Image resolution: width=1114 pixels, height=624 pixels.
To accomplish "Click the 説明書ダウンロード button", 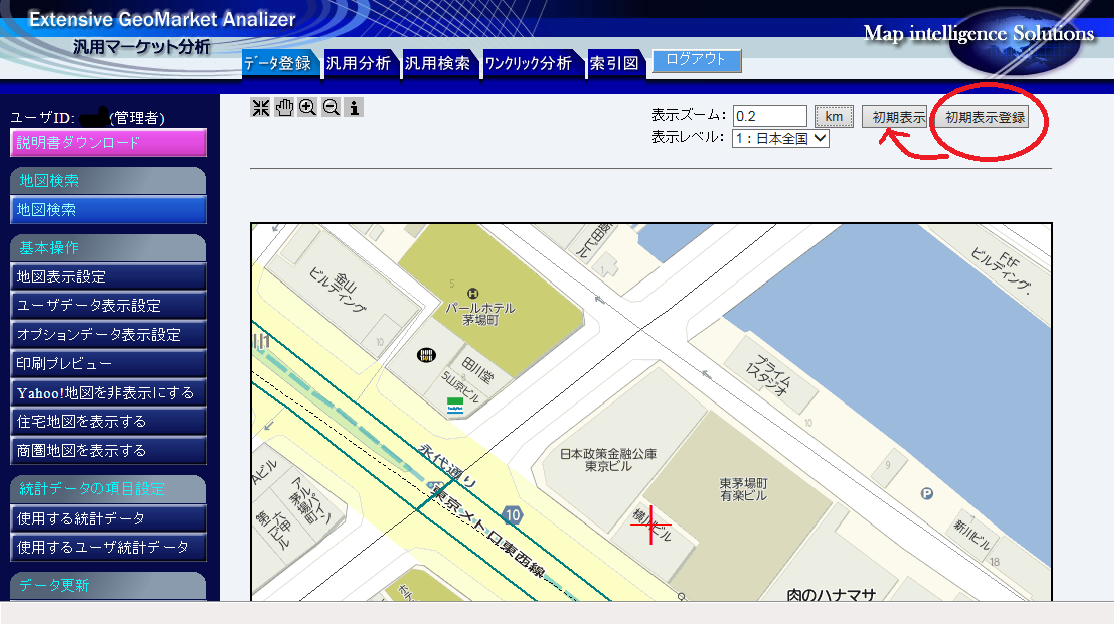I will pos(109,142).
